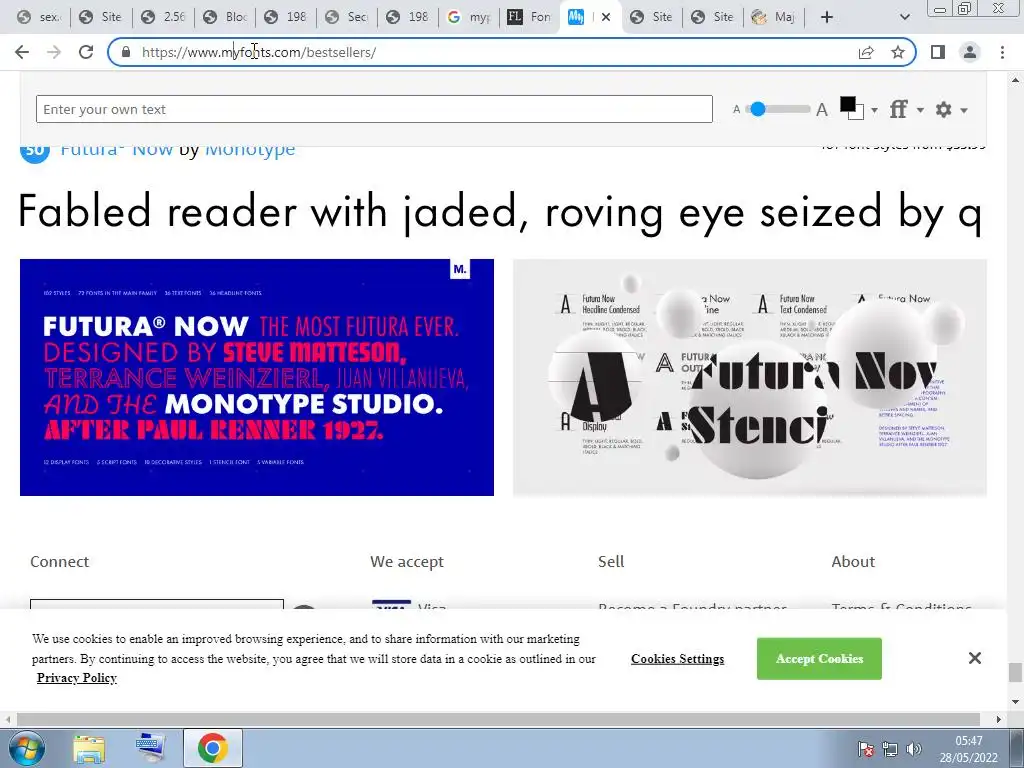Expand the ligatures dropdown arrow
The width and height of the screenshot is (1024, 768).
[x=920, y=110]
